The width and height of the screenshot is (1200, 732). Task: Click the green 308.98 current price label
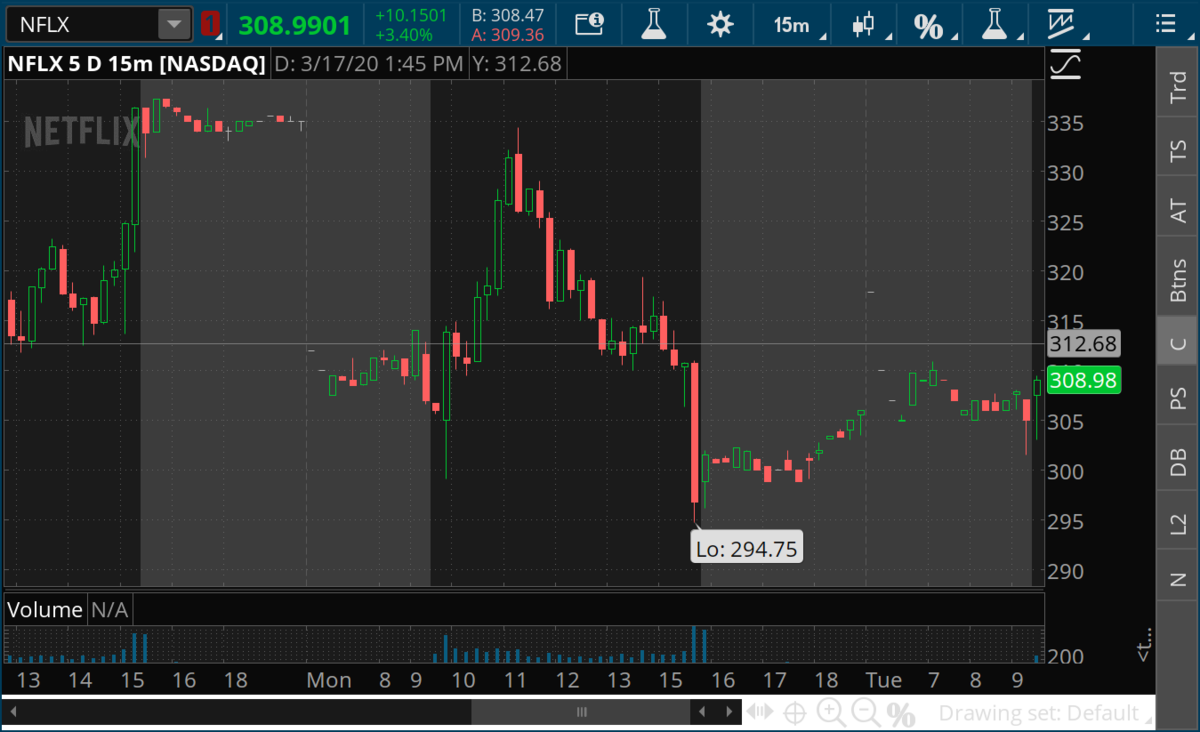(x=1083, y=381)
